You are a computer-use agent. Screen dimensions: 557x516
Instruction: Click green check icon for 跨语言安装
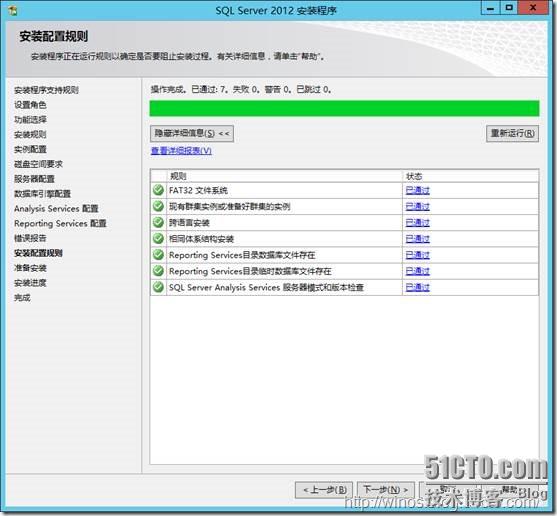[158, 222]
